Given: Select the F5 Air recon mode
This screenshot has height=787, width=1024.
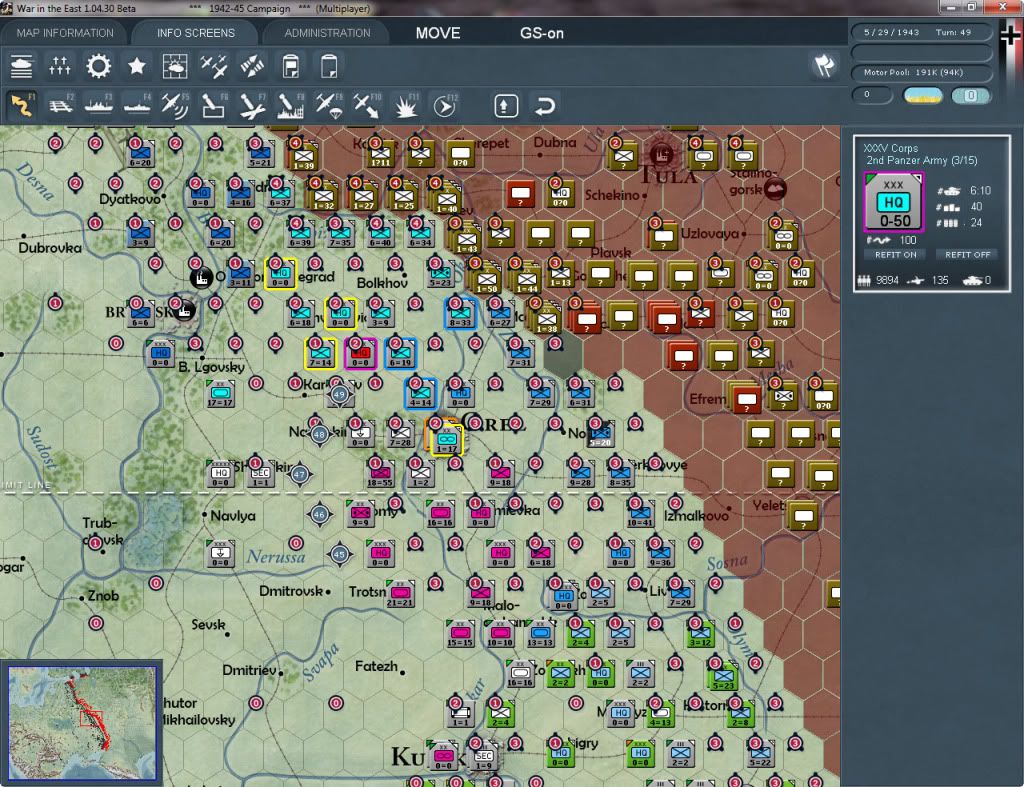Looking at the screenshot, I should (175, 105).
